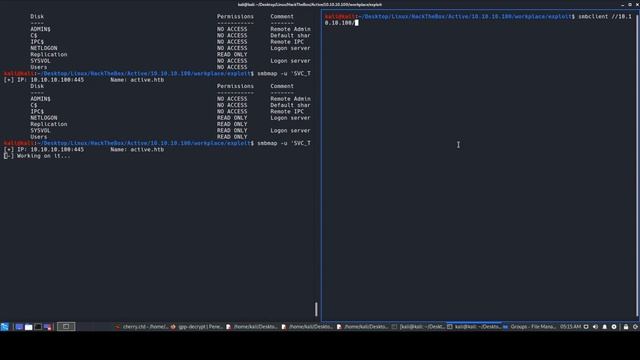Click NO ACCESS beside SYSVOL share
This screenshot has width=640, height=360.
[x=232, y=61]
